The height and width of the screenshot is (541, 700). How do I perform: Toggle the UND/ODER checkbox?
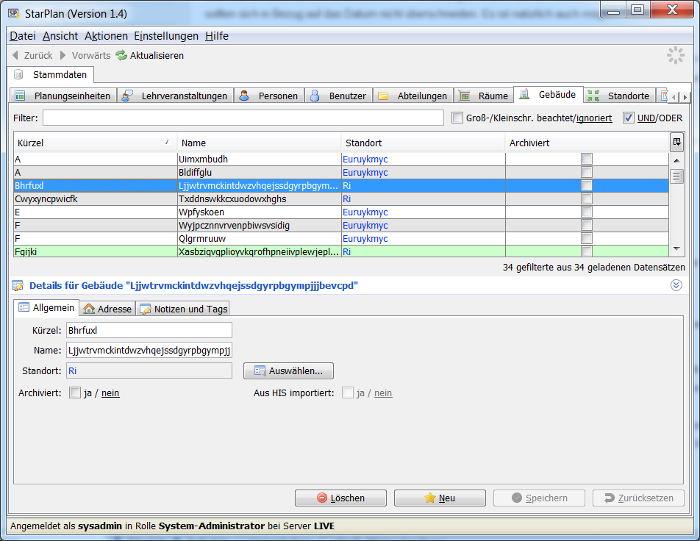tap(629, 118)
